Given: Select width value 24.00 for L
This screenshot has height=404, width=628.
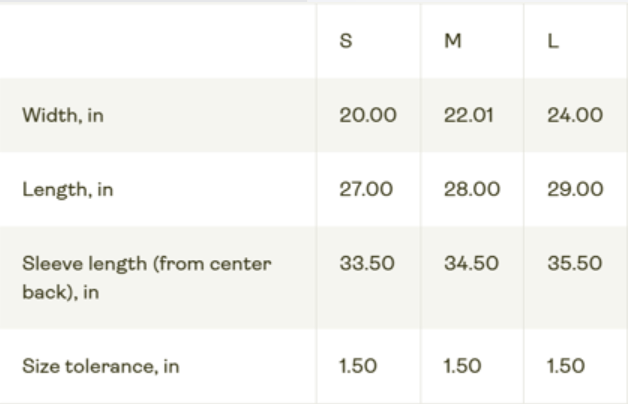Looking at the screenshot, I should pyautogui.click(x=575, y=115).
